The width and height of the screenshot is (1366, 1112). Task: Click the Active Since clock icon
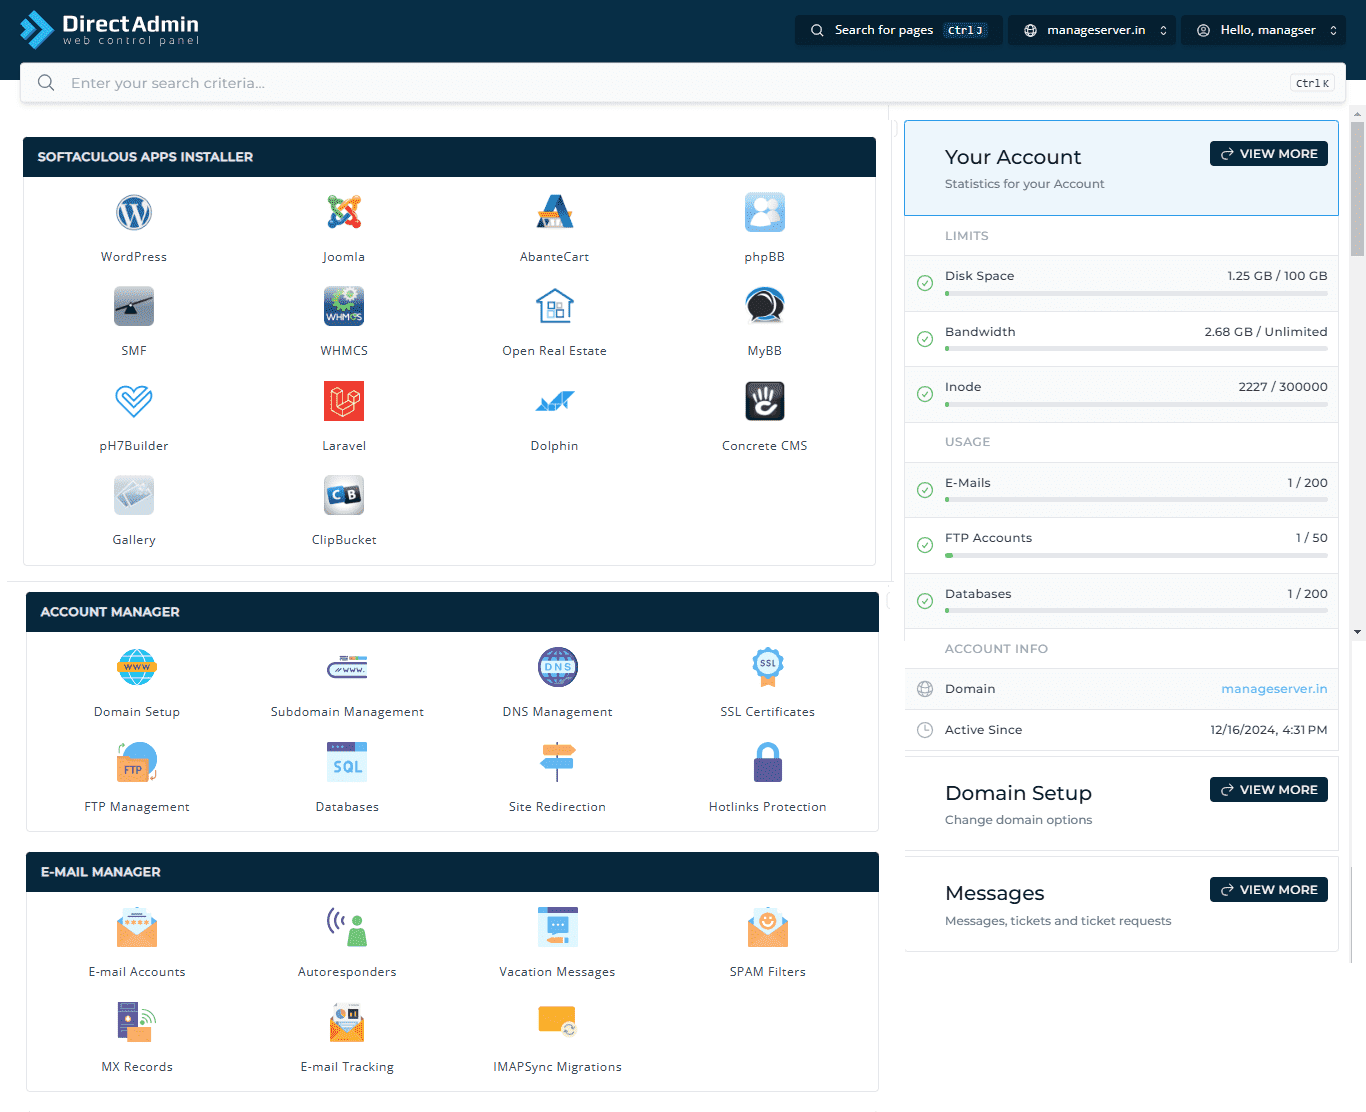pos(925,730)
